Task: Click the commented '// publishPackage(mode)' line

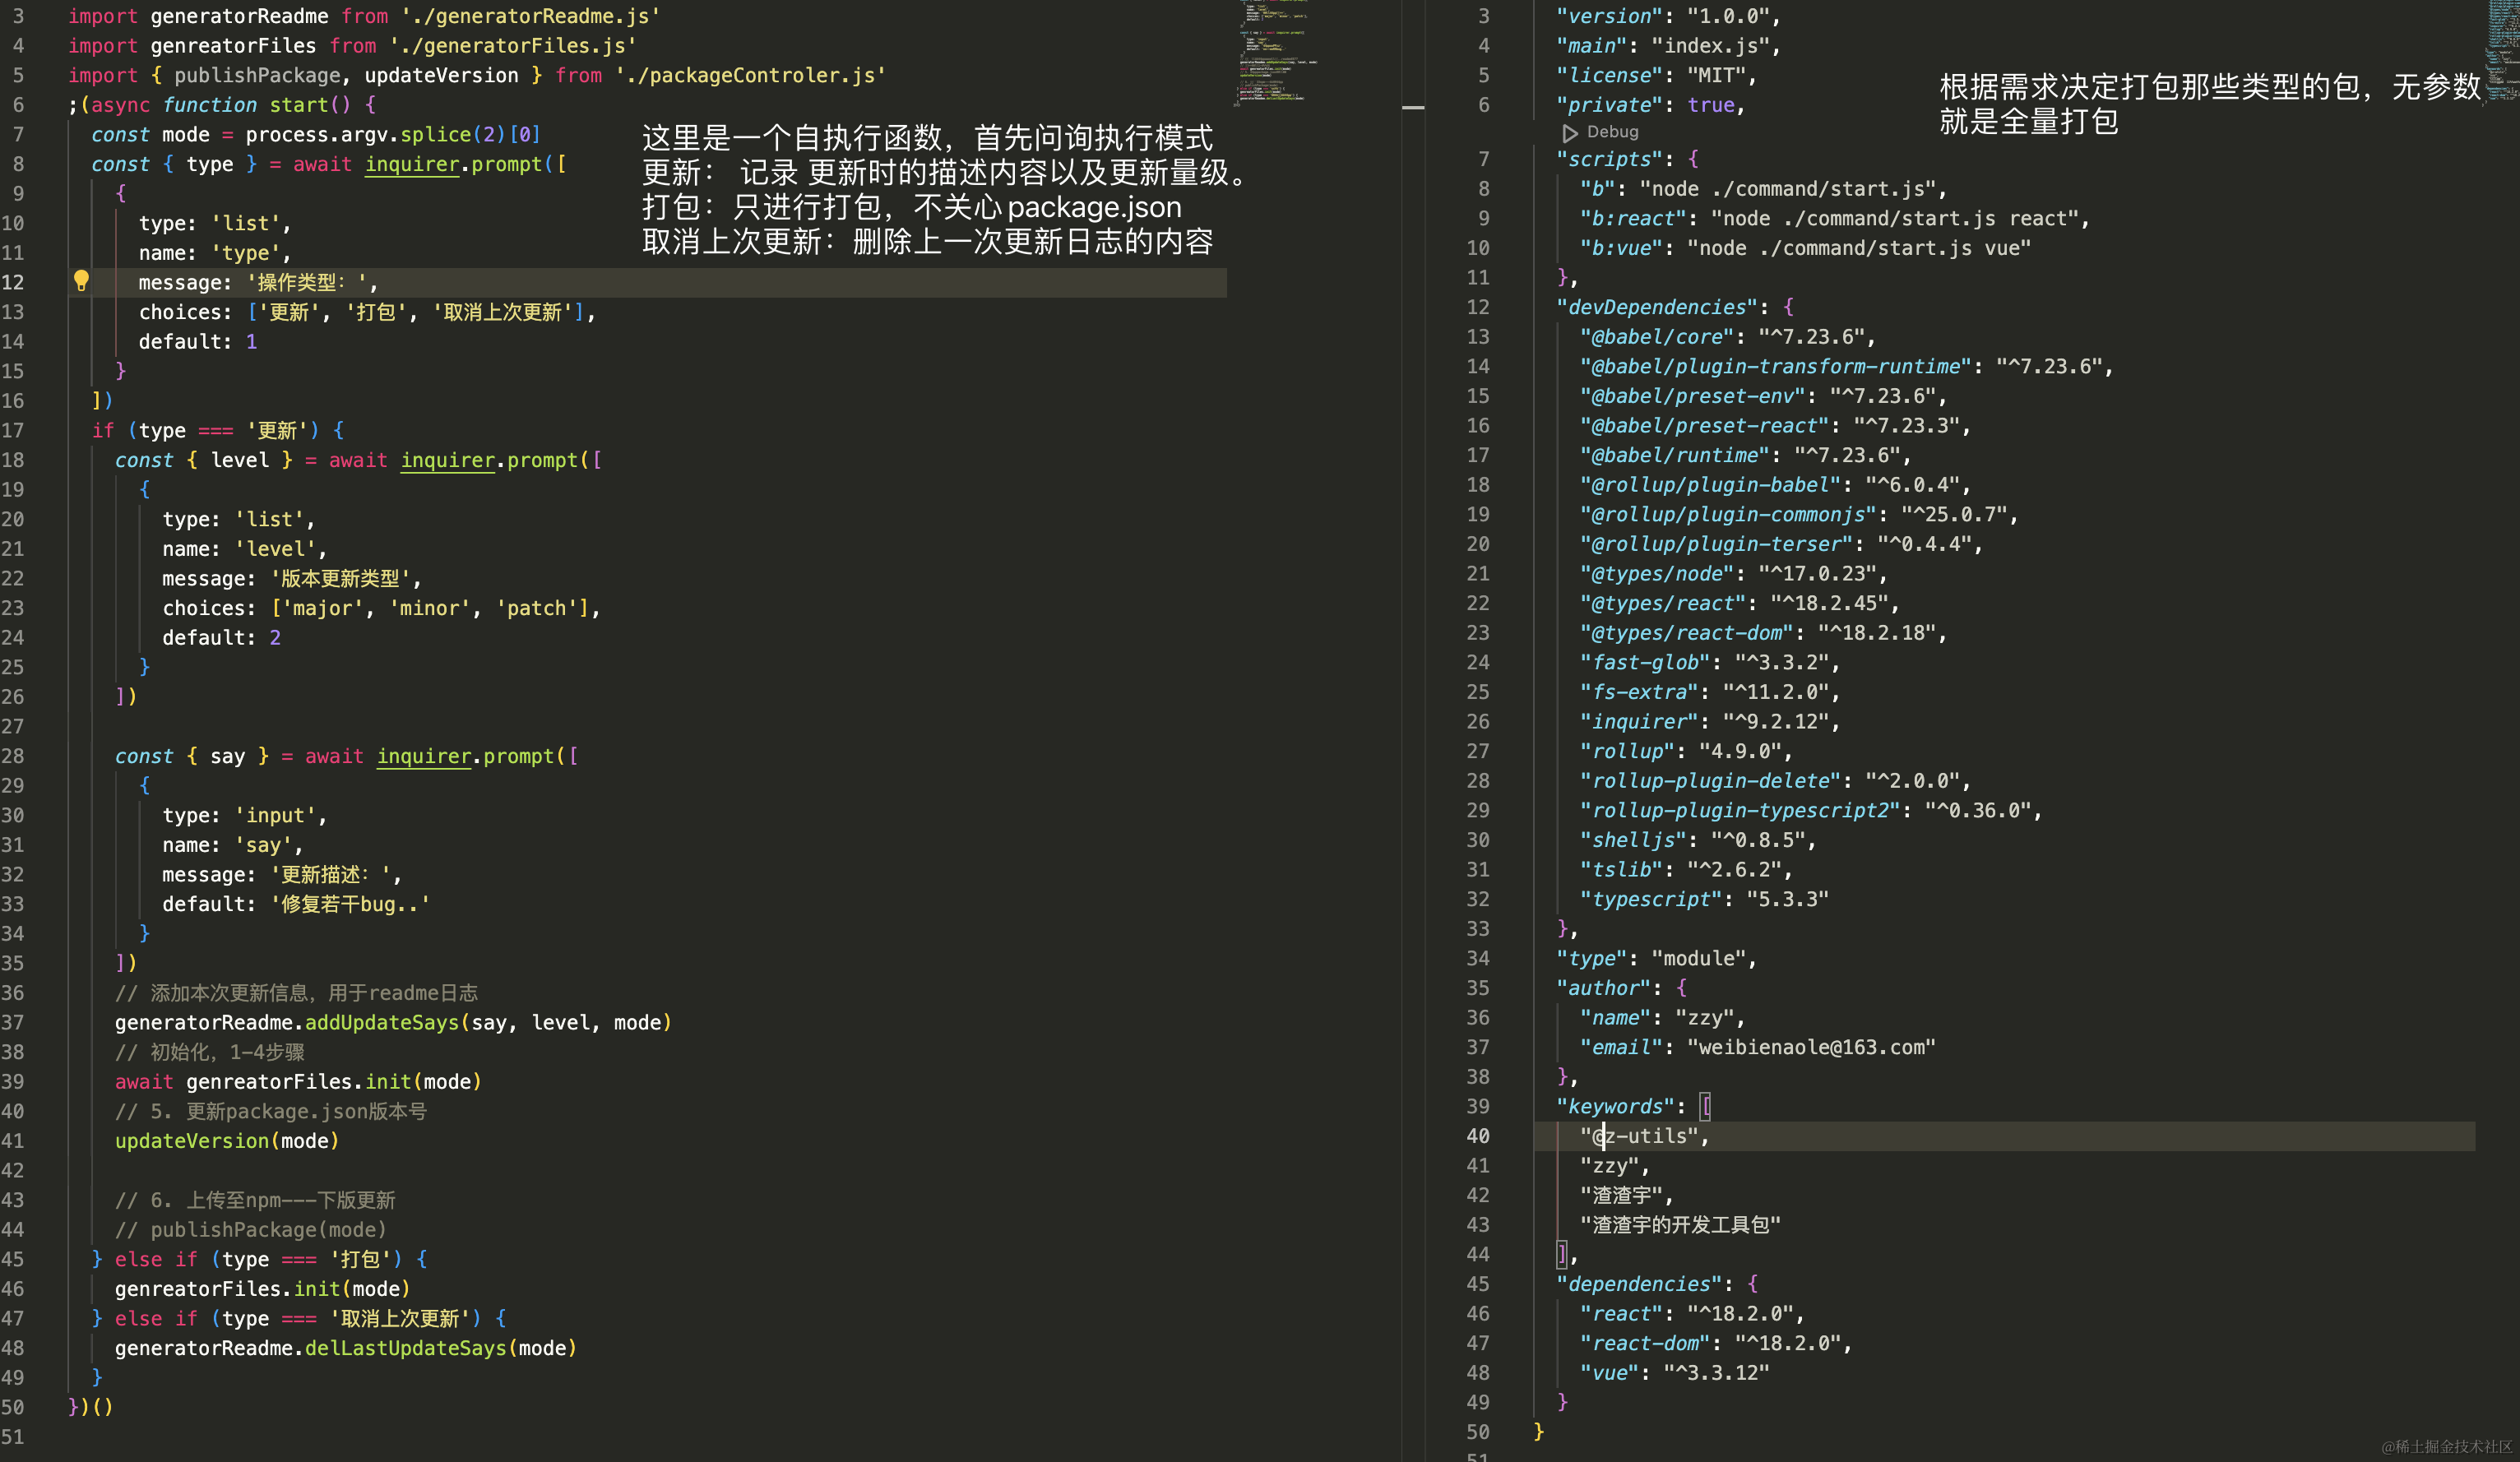Action: coord(250,1230)
